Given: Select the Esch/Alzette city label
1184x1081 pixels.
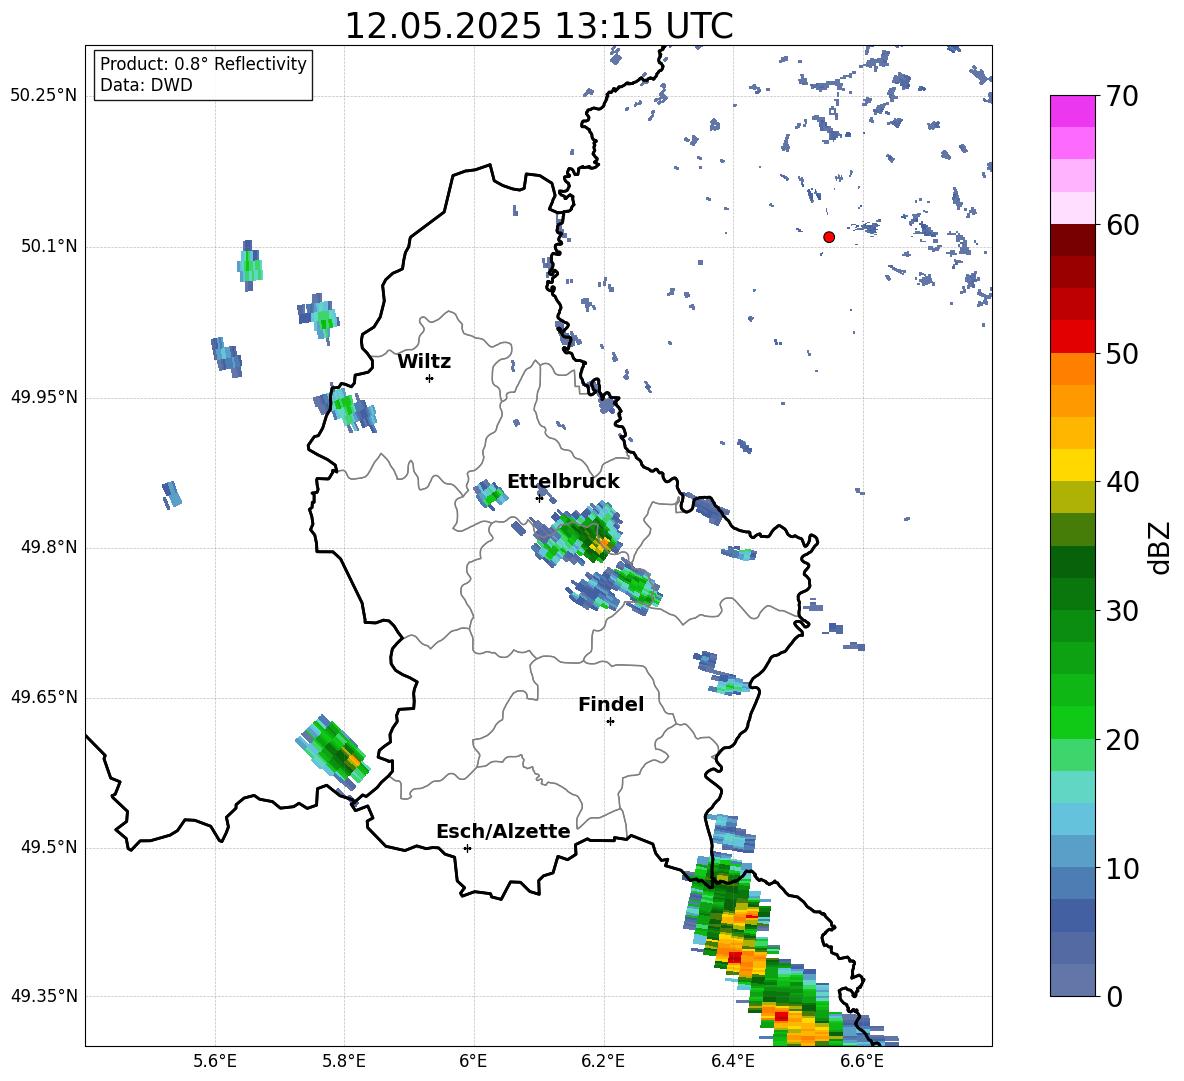Looking at the screenshot, I should [x=503, y=831].
